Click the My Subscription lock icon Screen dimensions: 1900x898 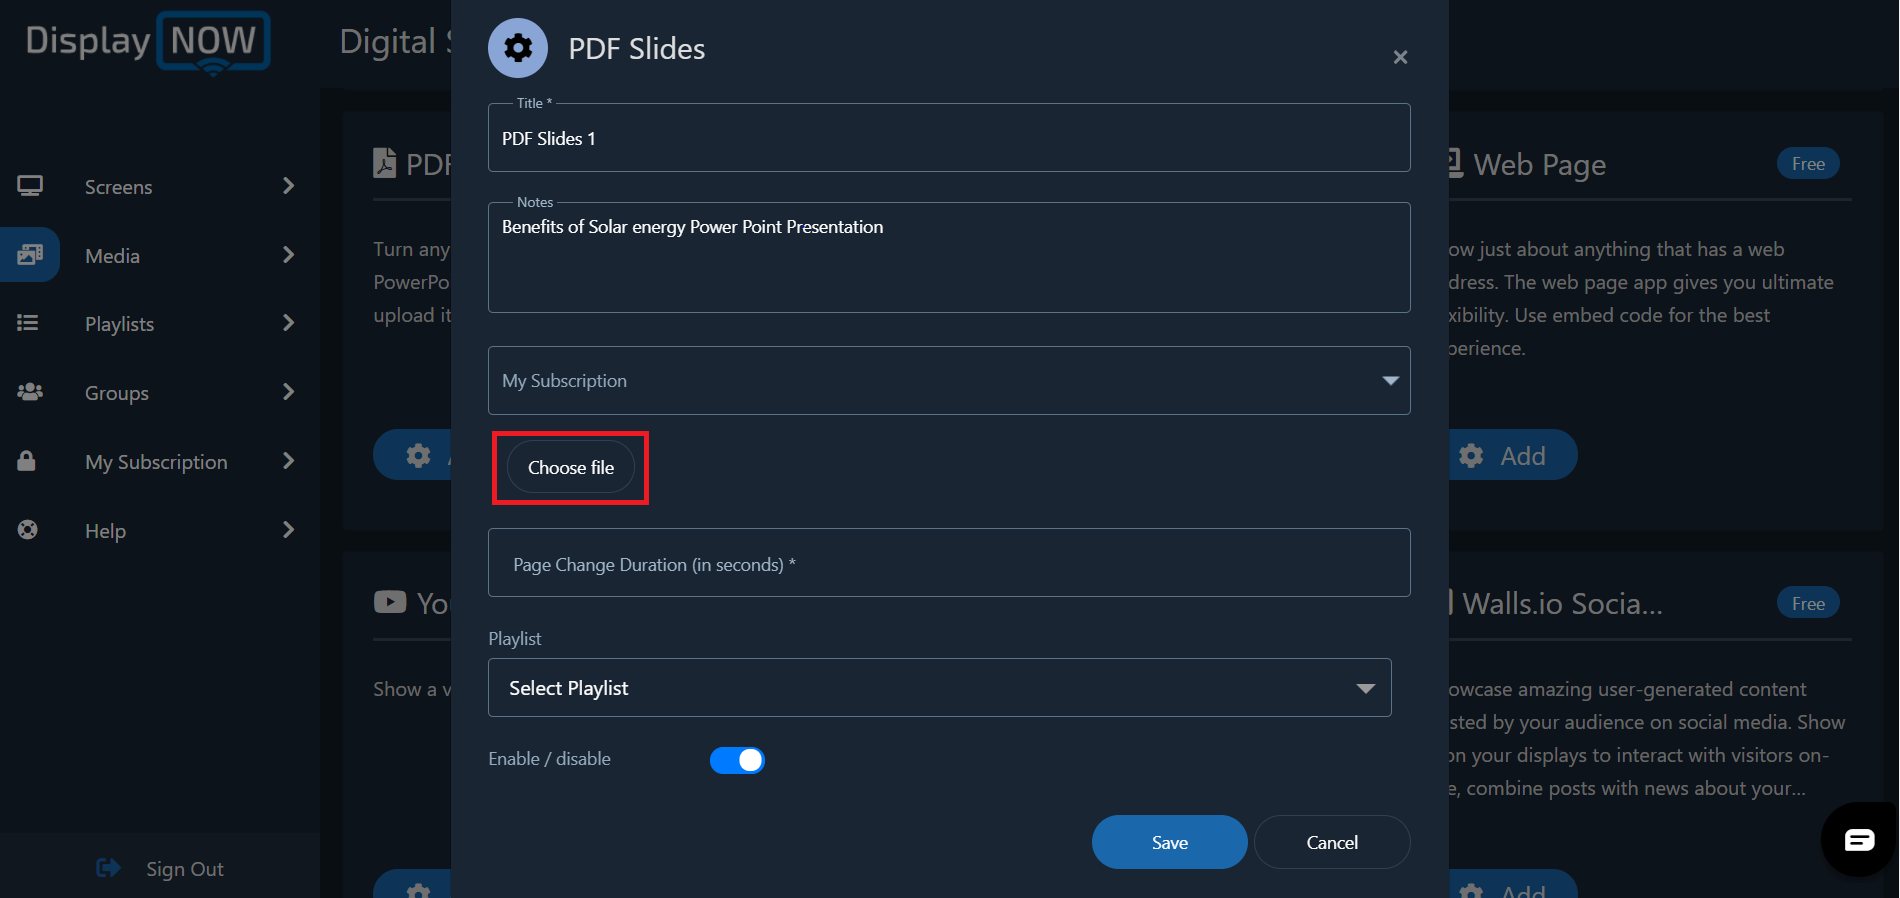click(x=27, y=461)
